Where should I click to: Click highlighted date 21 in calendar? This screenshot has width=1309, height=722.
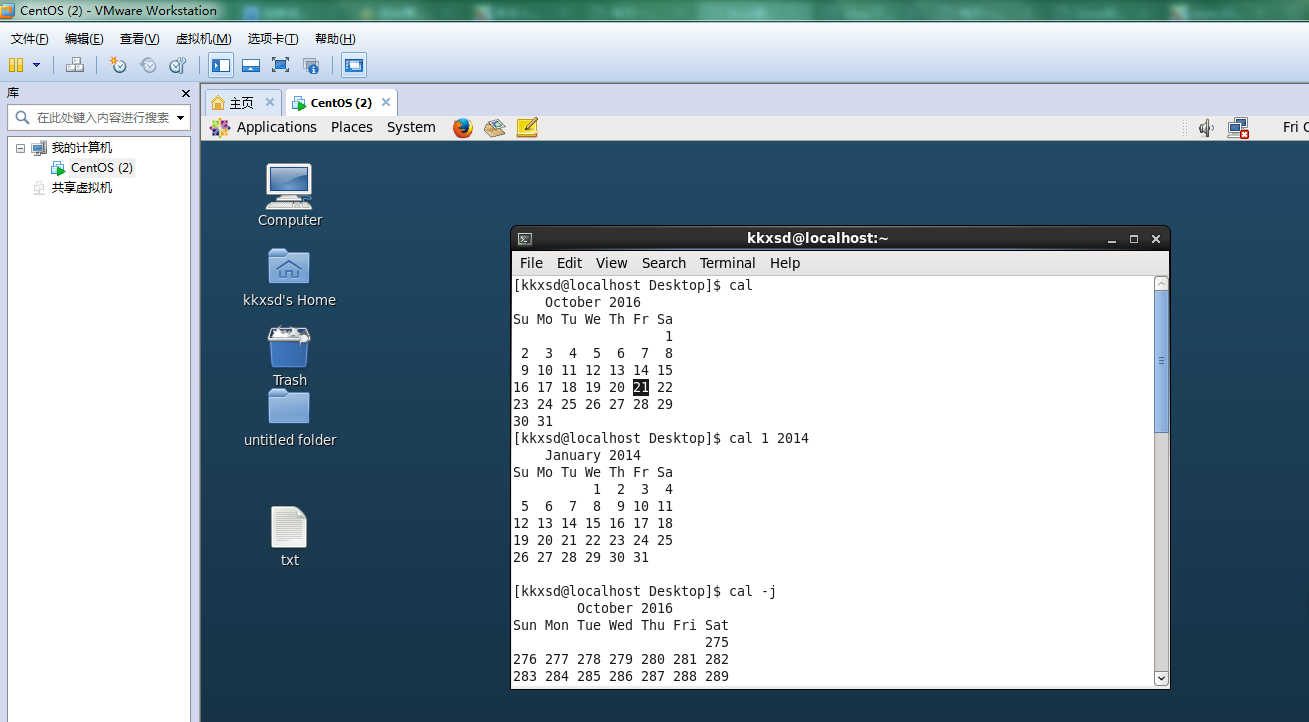tap(641, 387)
